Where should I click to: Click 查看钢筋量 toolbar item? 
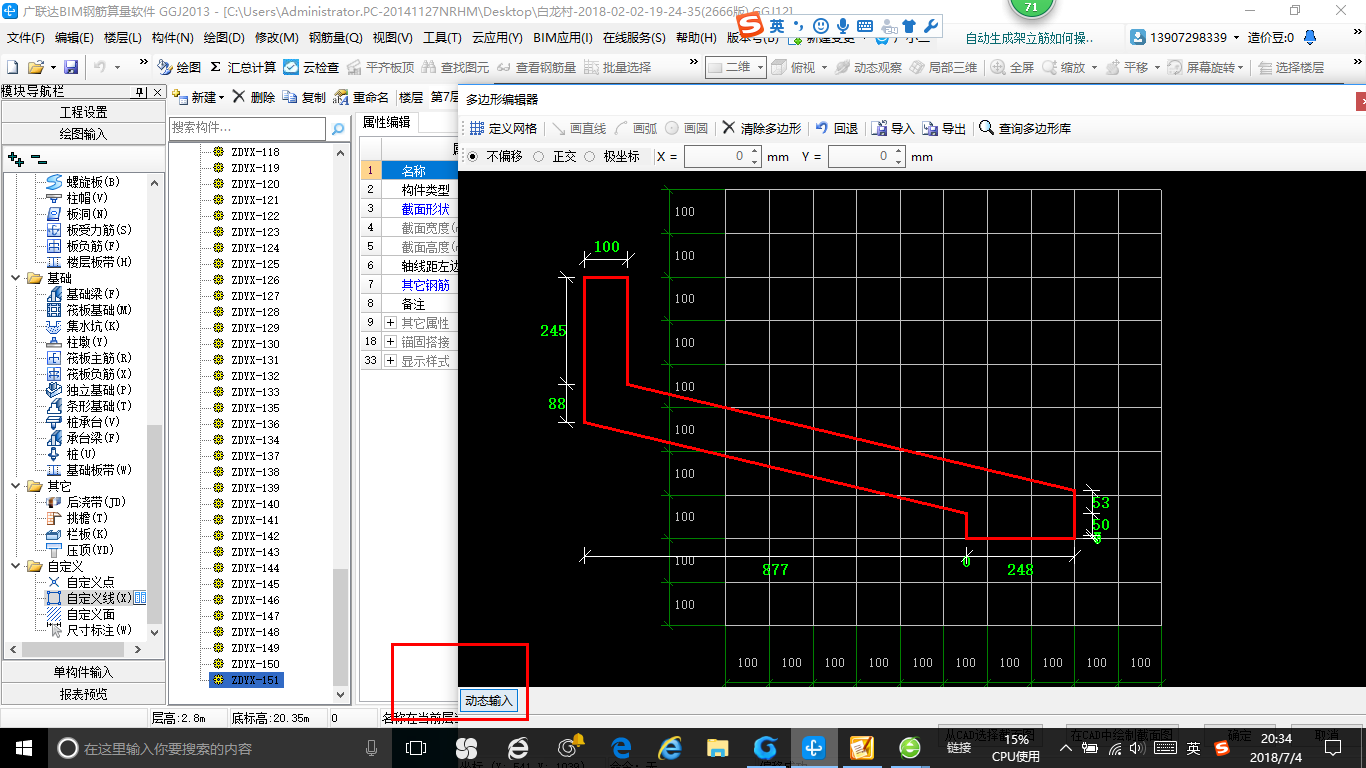(x=536, y=67)
